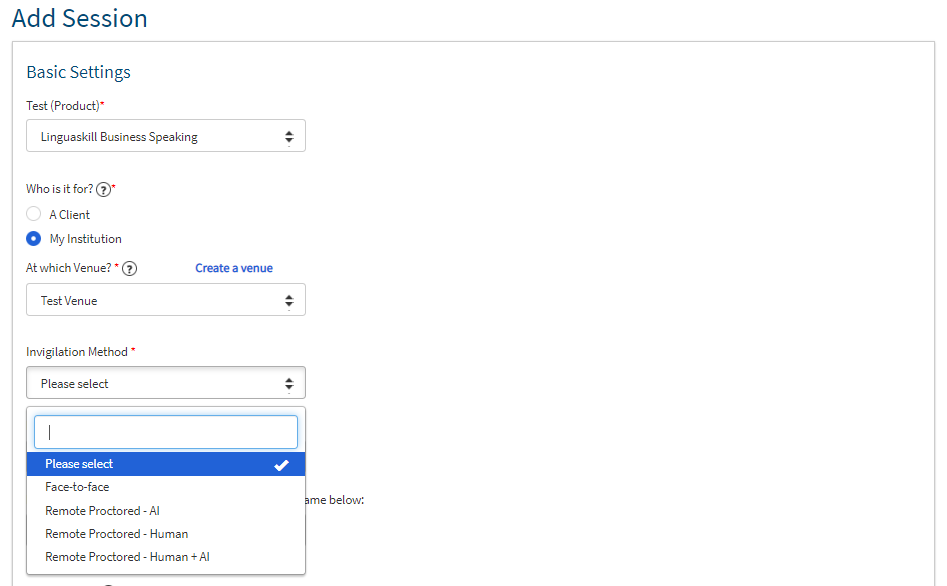Select the A Client radio button

click(34, 214)
